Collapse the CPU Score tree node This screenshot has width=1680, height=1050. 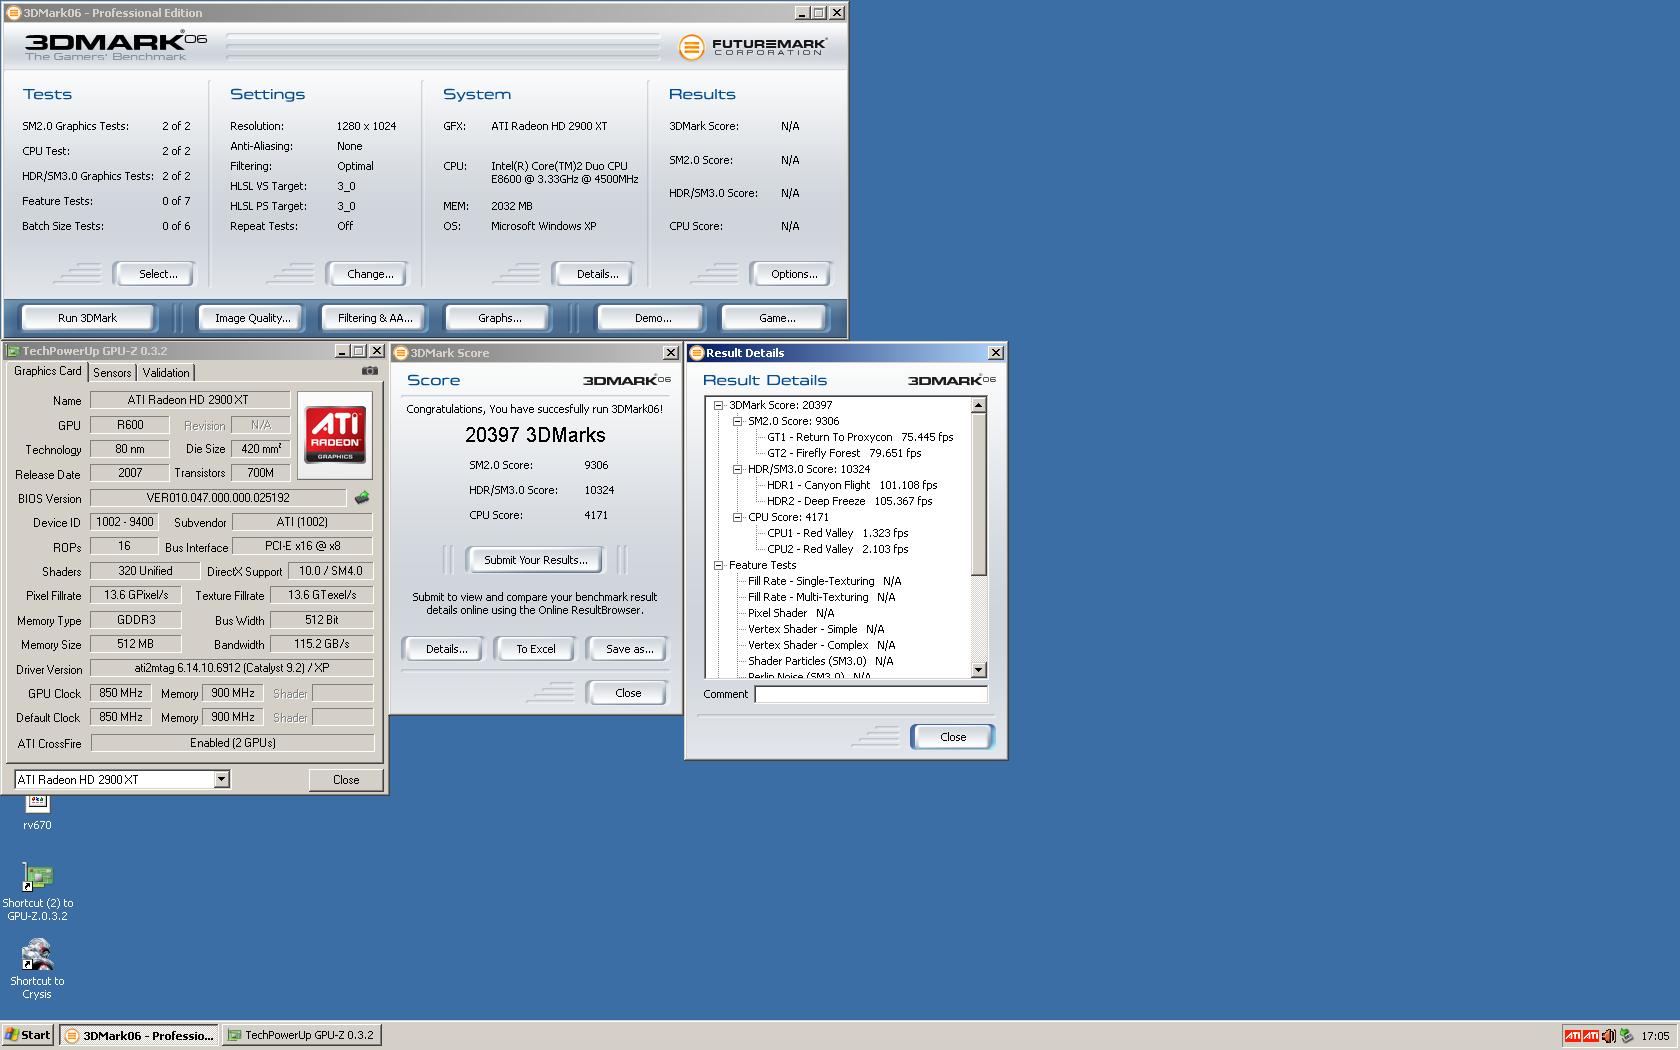point(737,517)
